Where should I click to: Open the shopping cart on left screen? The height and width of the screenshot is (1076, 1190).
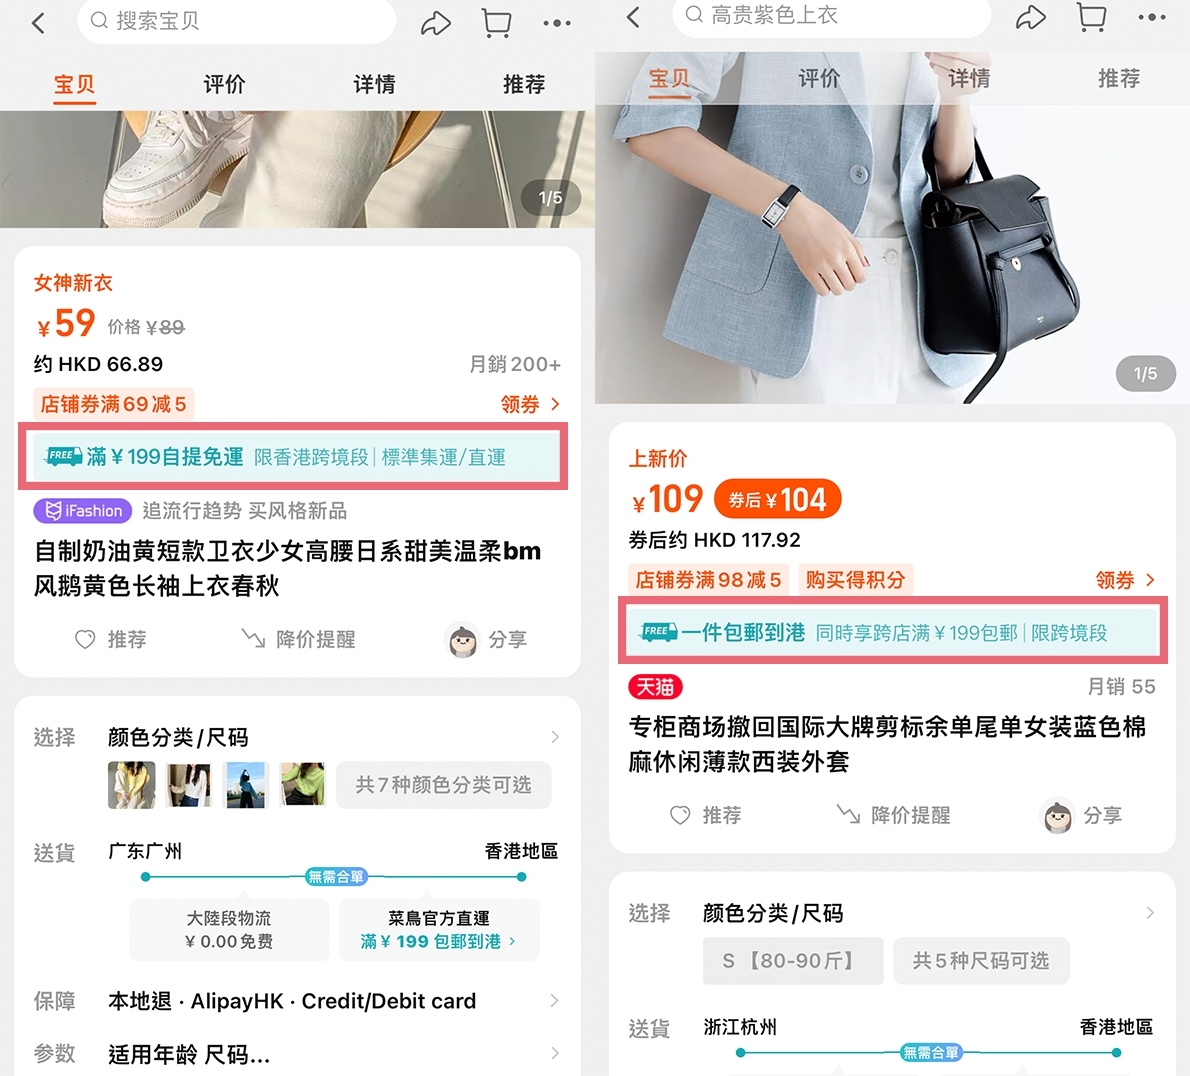496,23
